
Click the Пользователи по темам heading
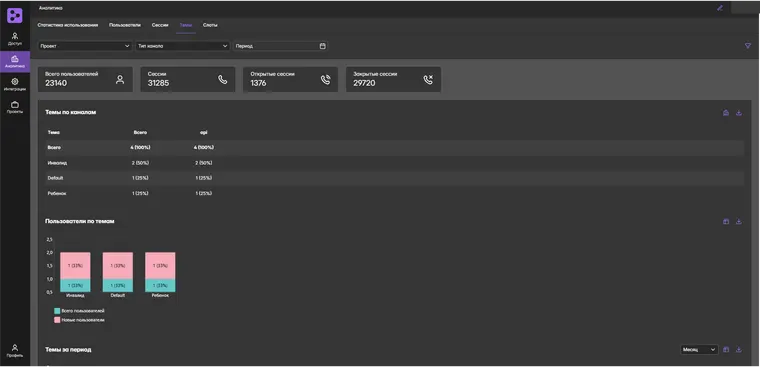coord(80,221)
